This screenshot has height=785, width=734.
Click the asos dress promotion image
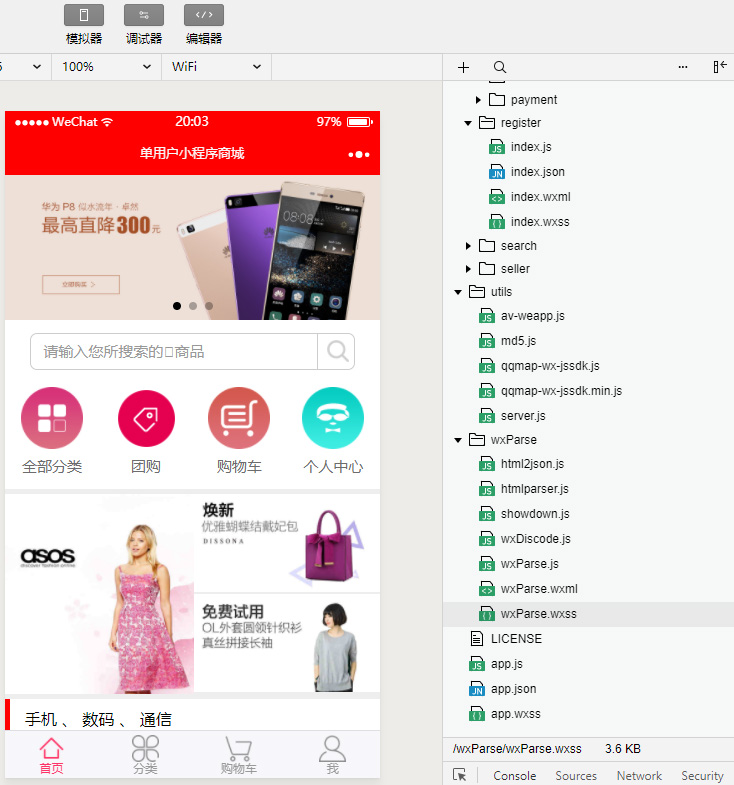(x=99, y=594)
